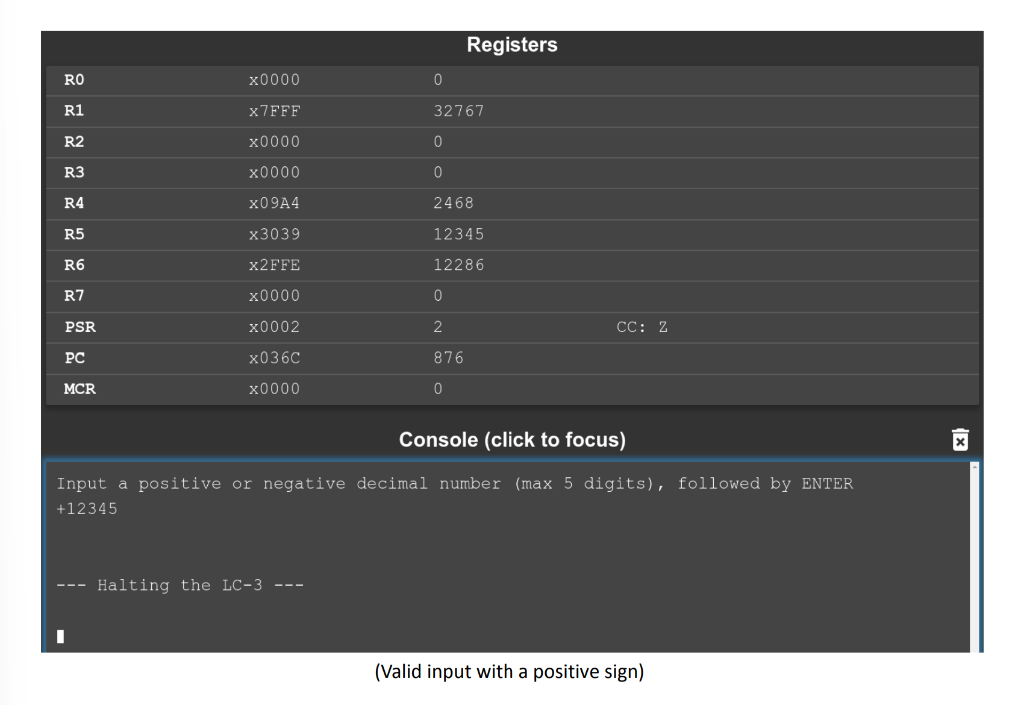
Task: Click the Console header bar
Action: click(x=512, y=439)
